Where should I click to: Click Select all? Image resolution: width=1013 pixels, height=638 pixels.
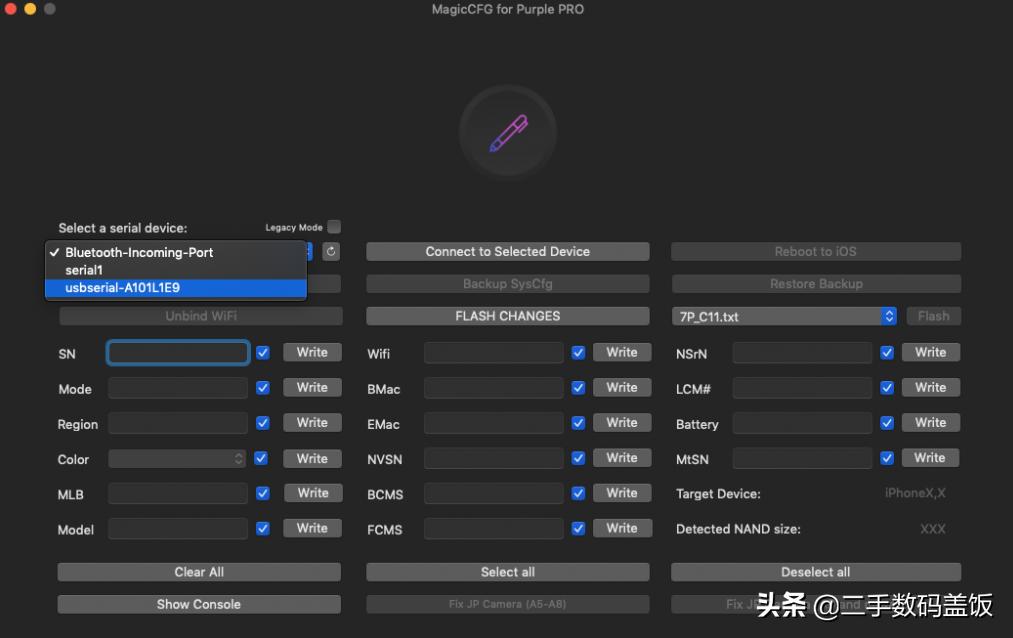(507, 571)
